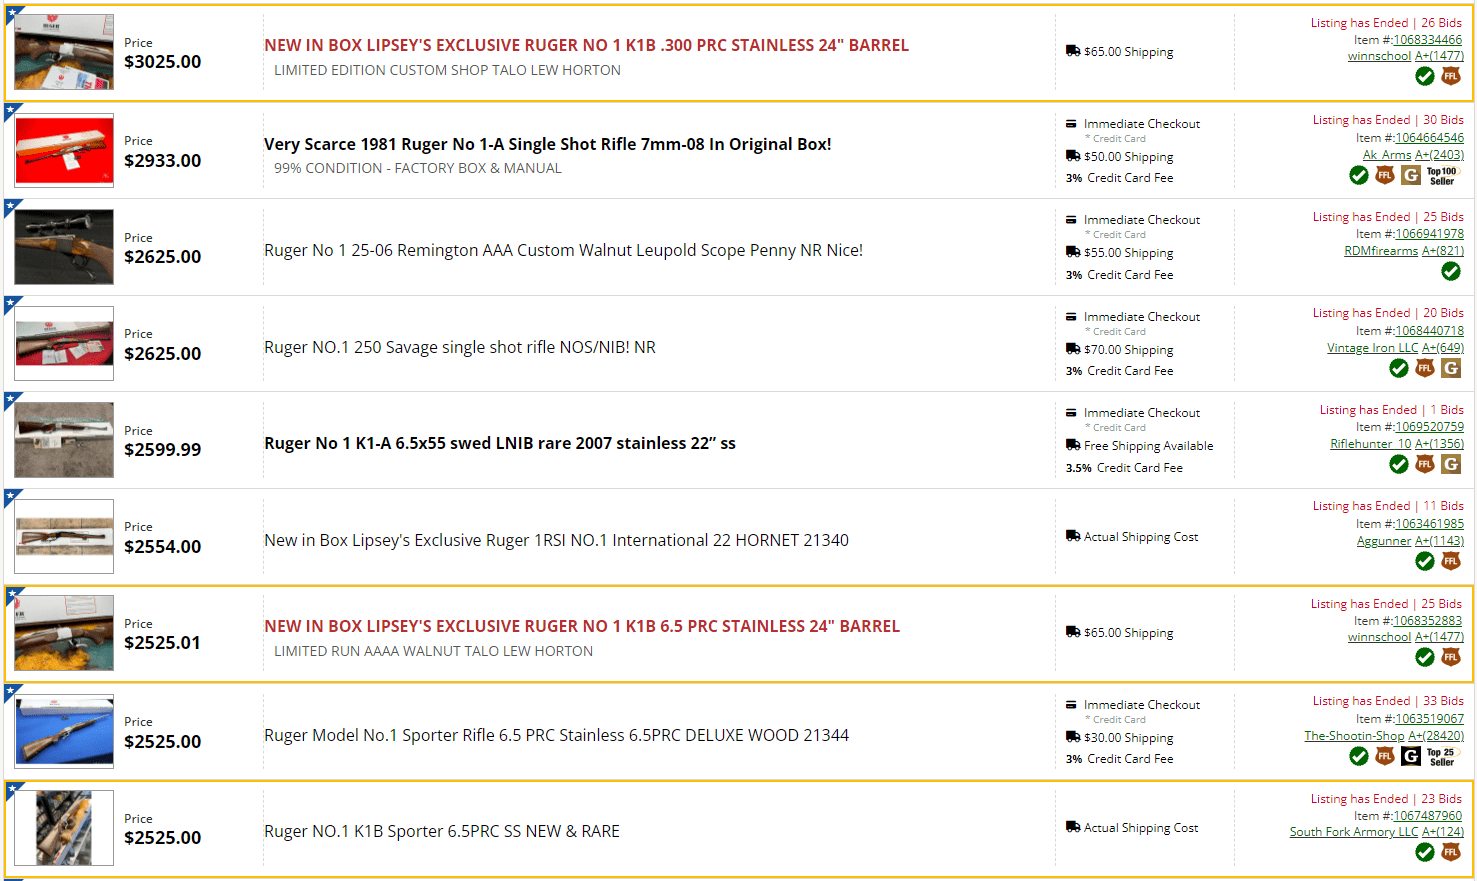Click the $2525.01 price
The image size is (1477, 881).
[x=162, y=642]
